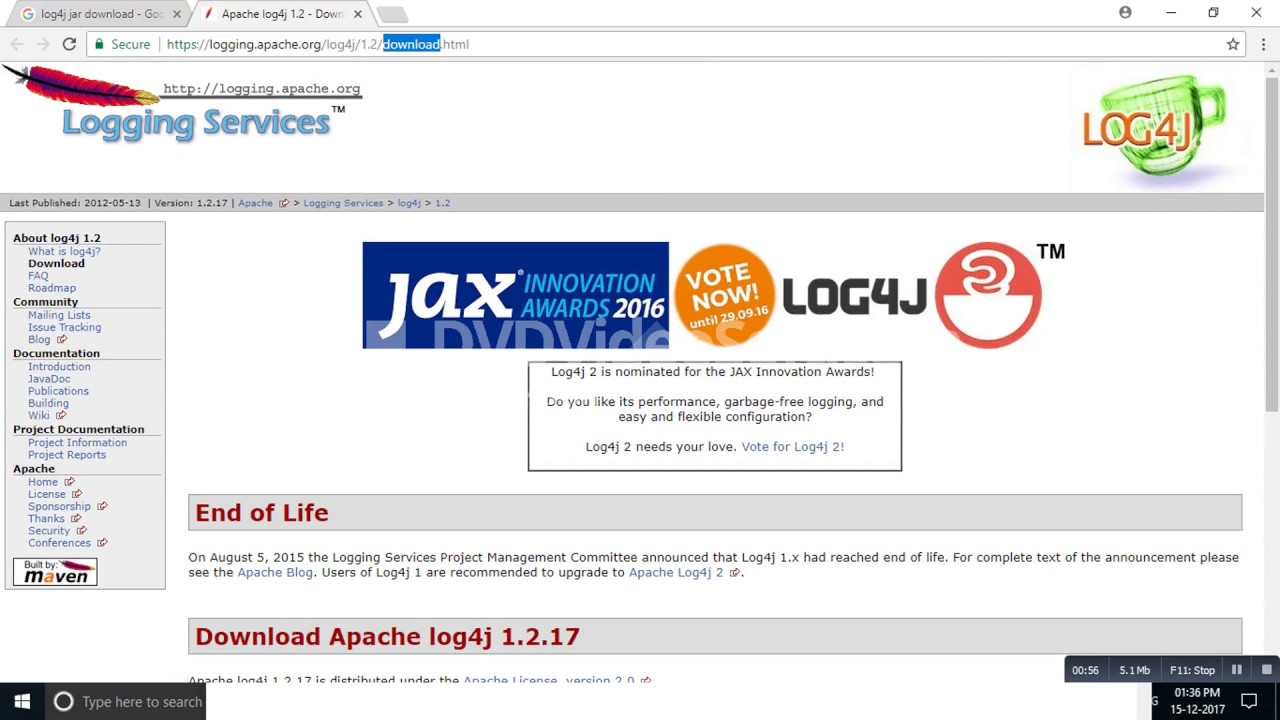Reload the page with refresh icon
This screenshot has width=1280, height=720.
coord(69,44)
